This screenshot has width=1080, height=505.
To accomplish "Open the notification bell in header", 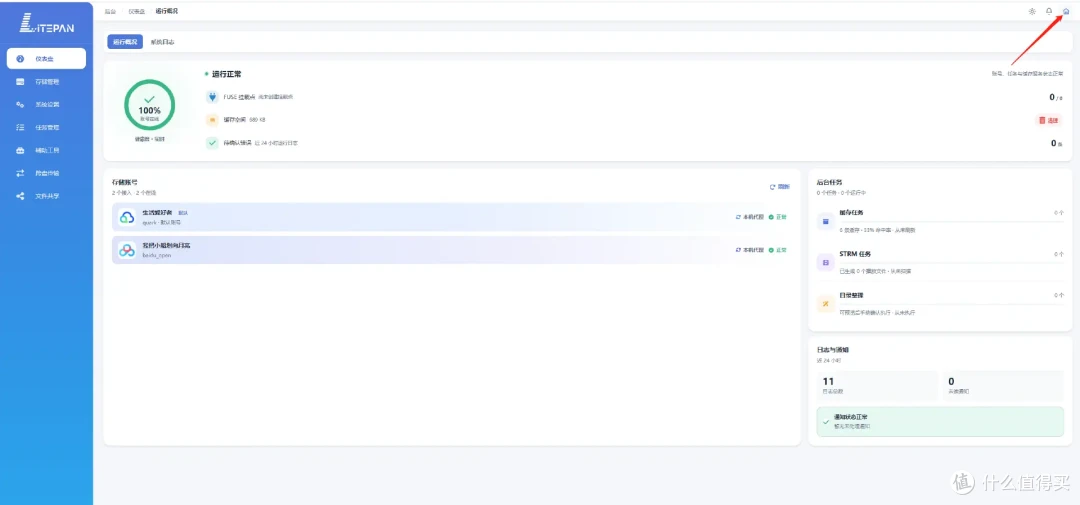I will pyautogui.click(x=1049, y=11).
